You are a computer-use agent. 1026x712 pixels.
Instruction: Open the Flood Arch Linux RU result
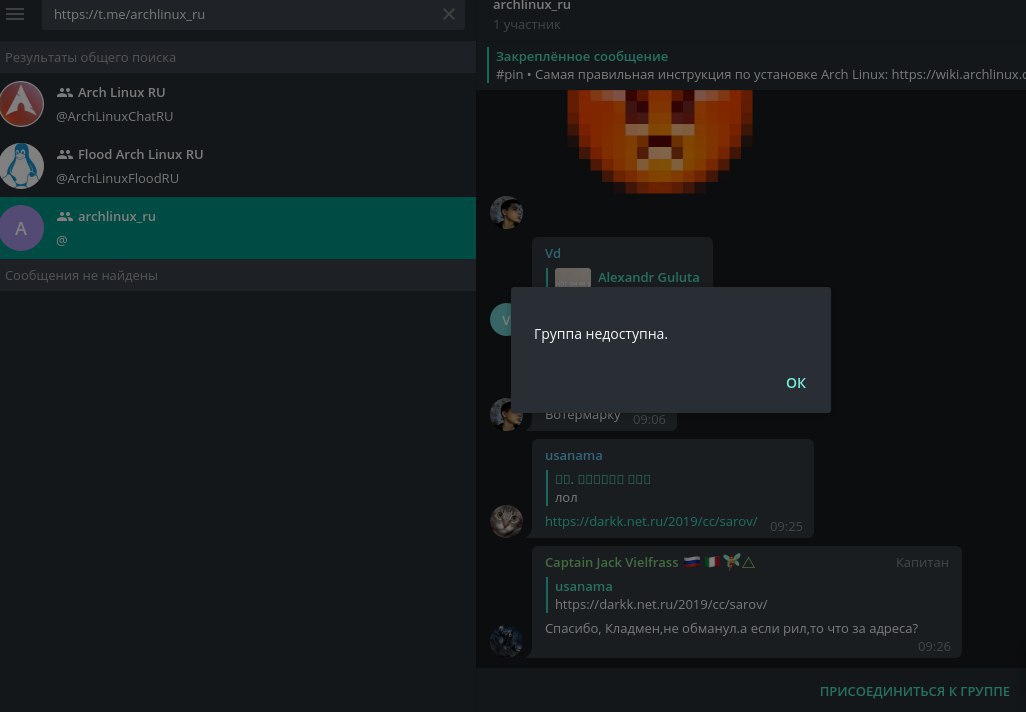point(238,166)
